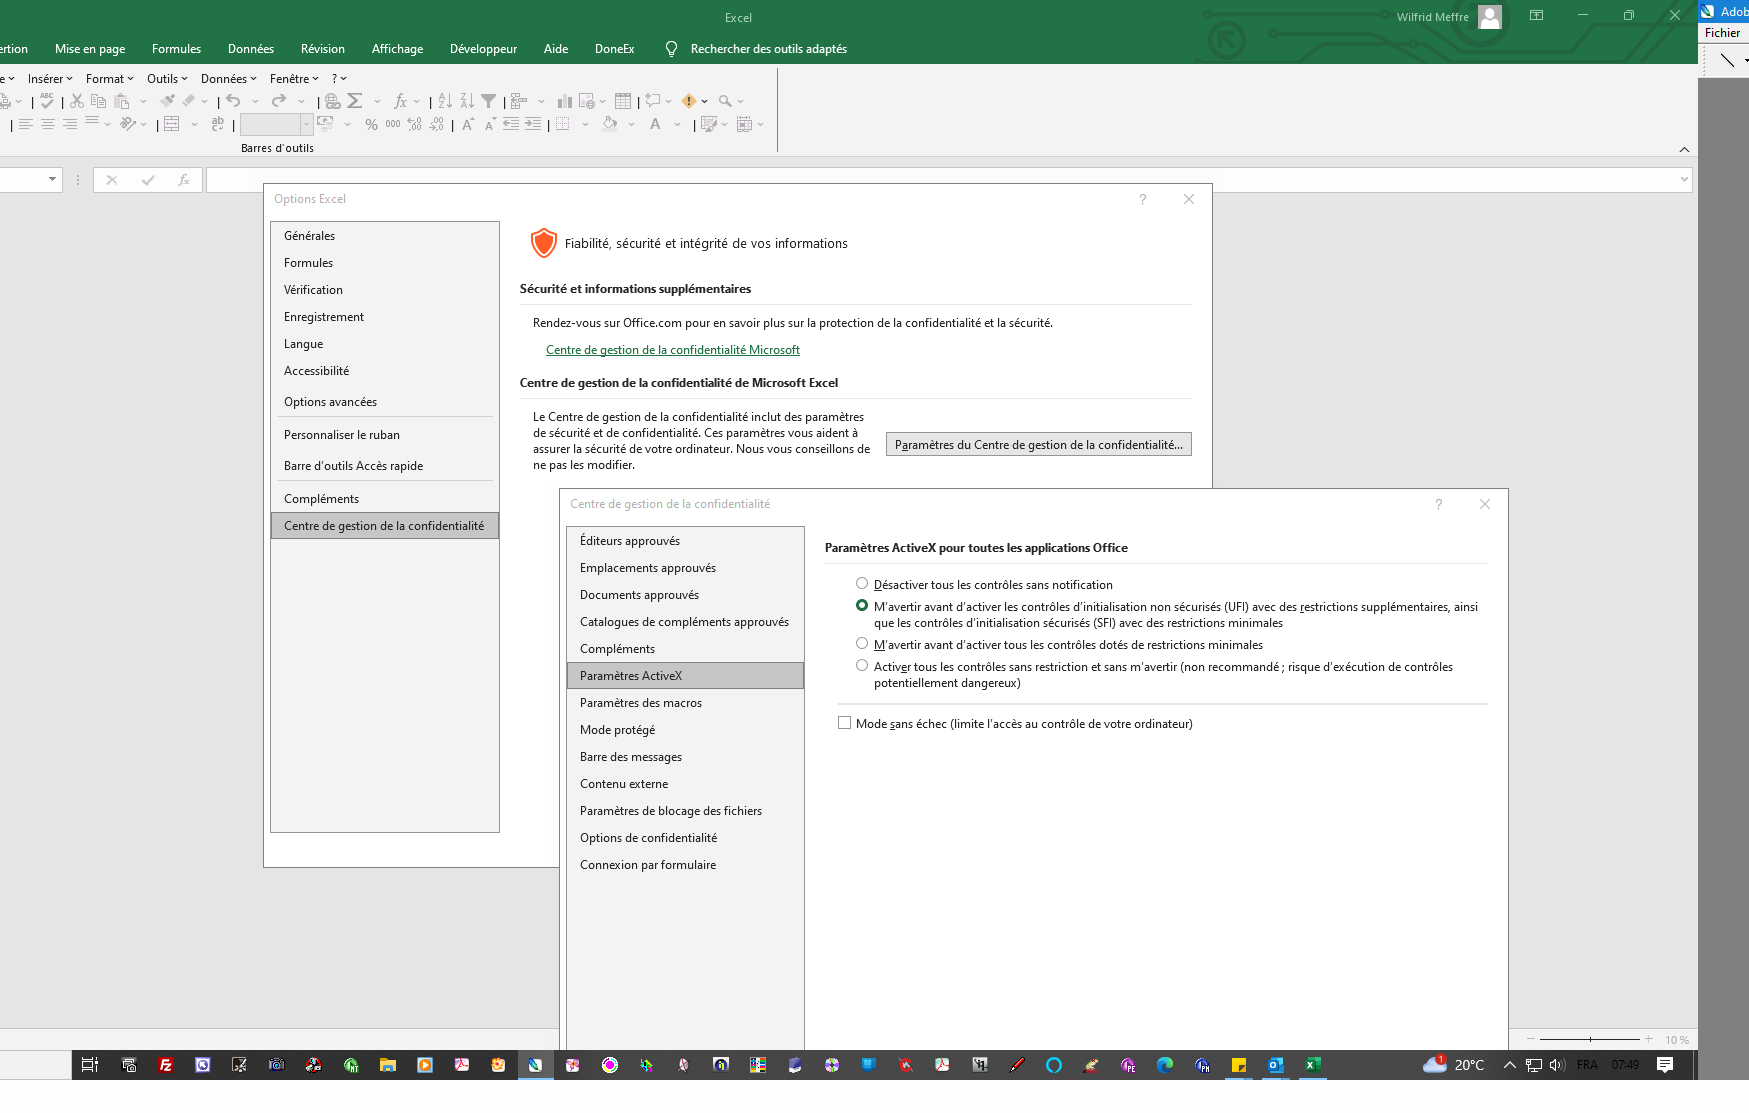Click the Undo arrow icon

(x=233, y=101)
